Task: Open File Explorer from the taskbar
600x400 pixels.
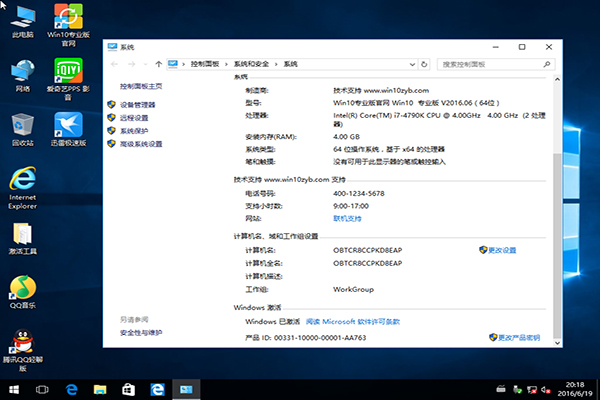Action: (100, 388)
